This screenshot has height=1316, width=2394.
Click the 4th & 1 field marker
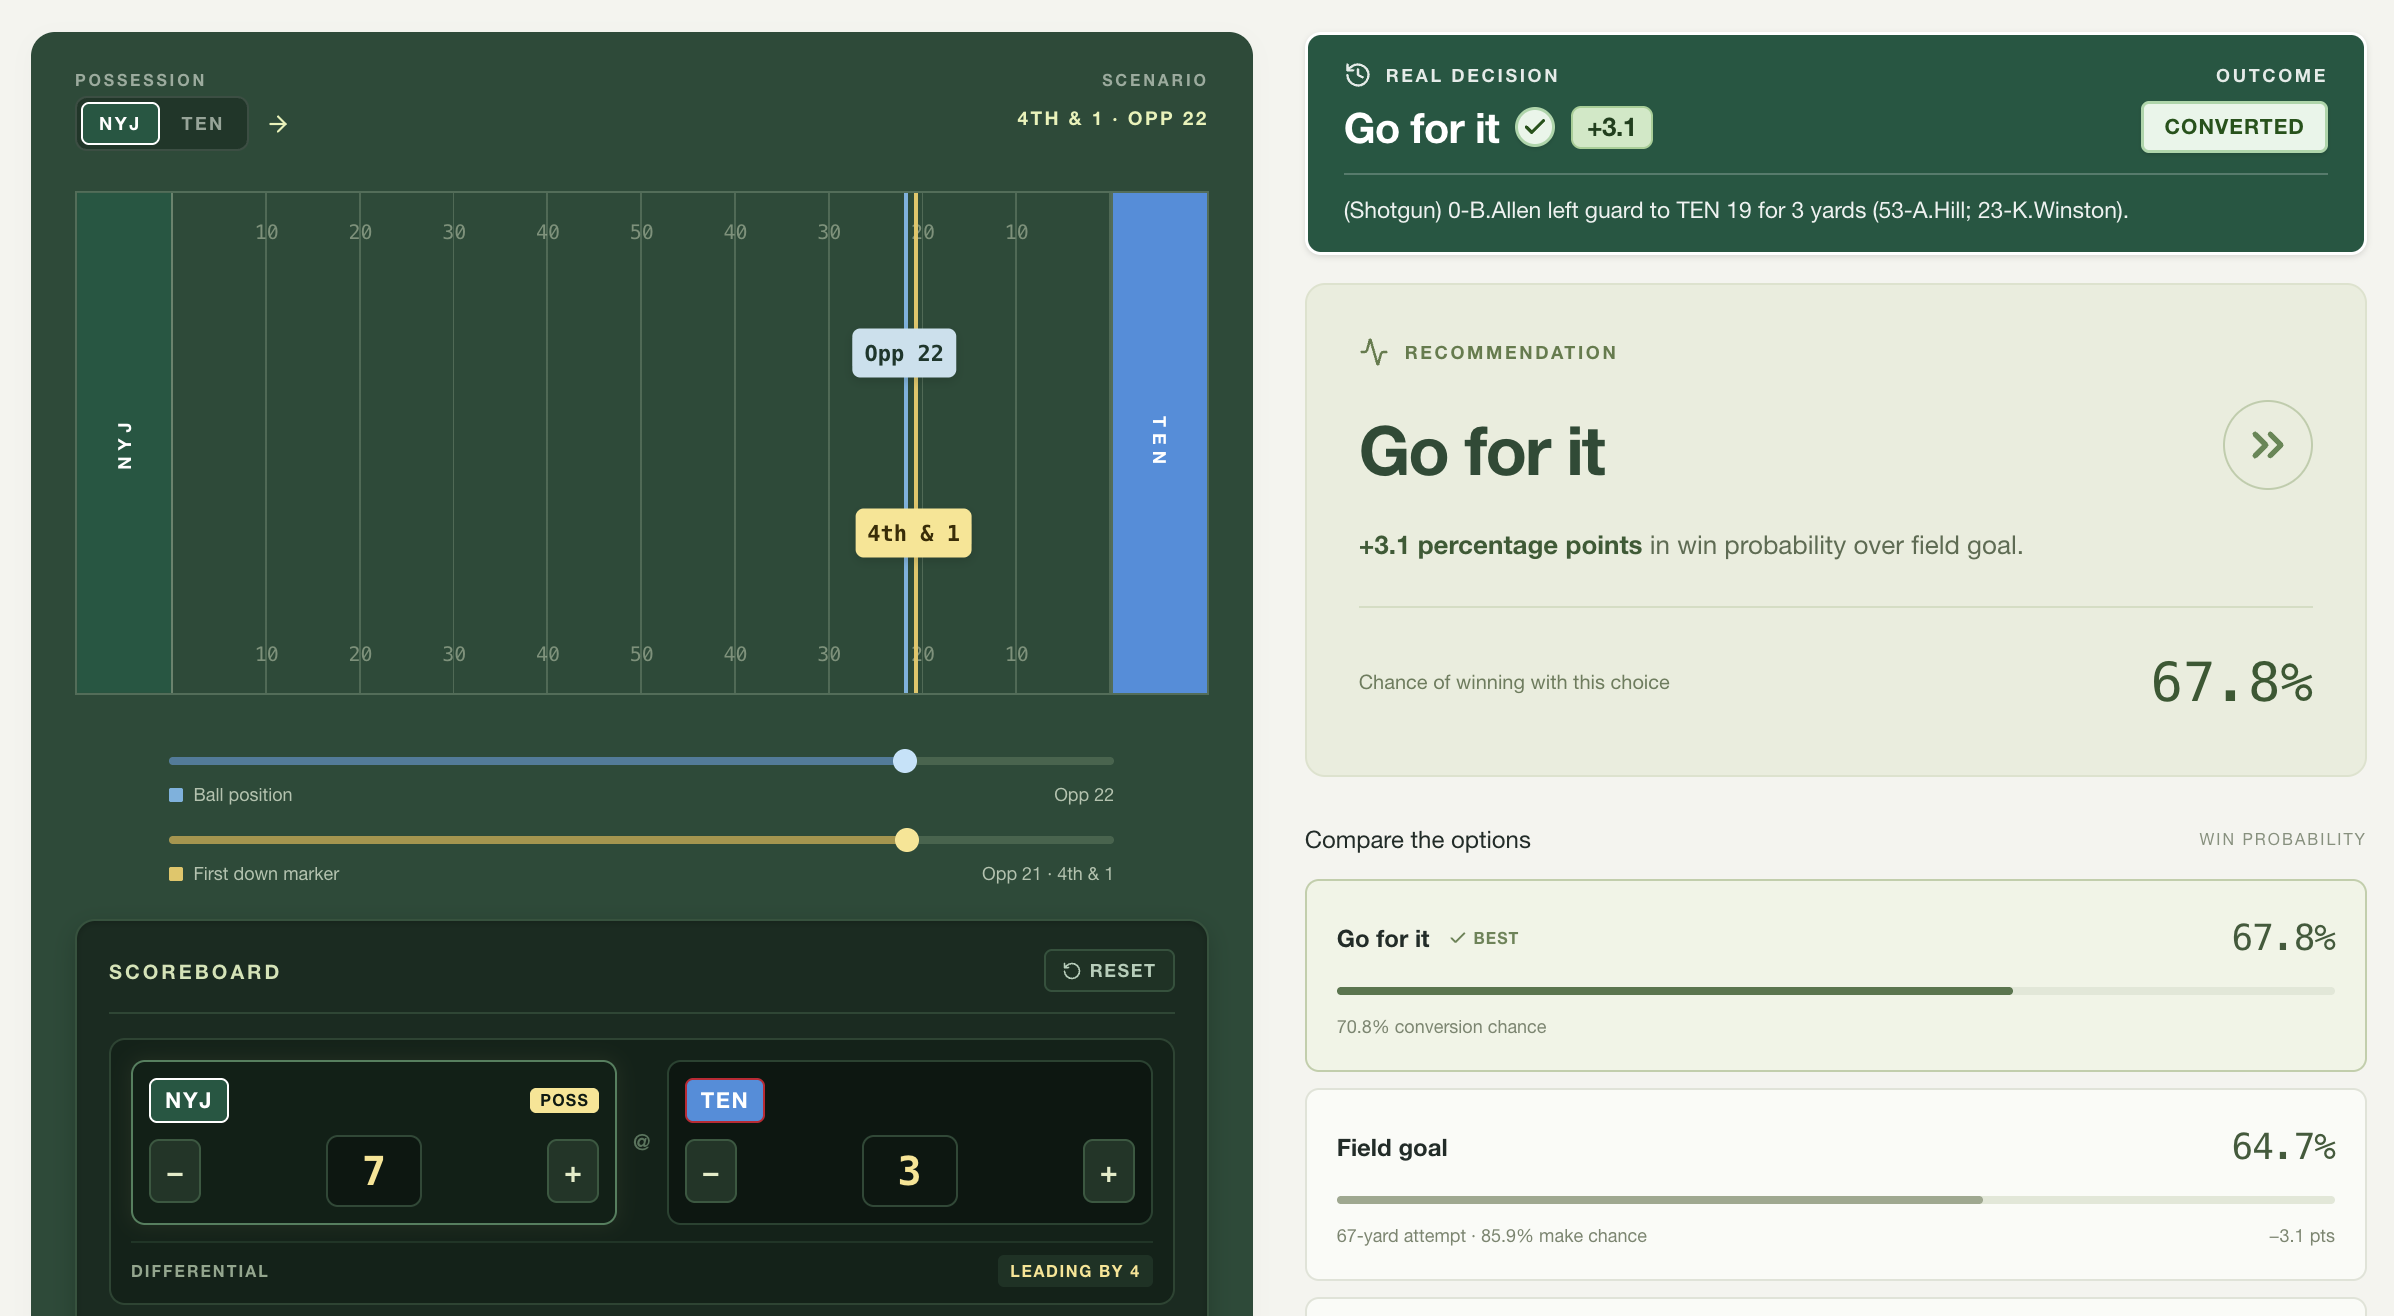(x=913, y=533)
